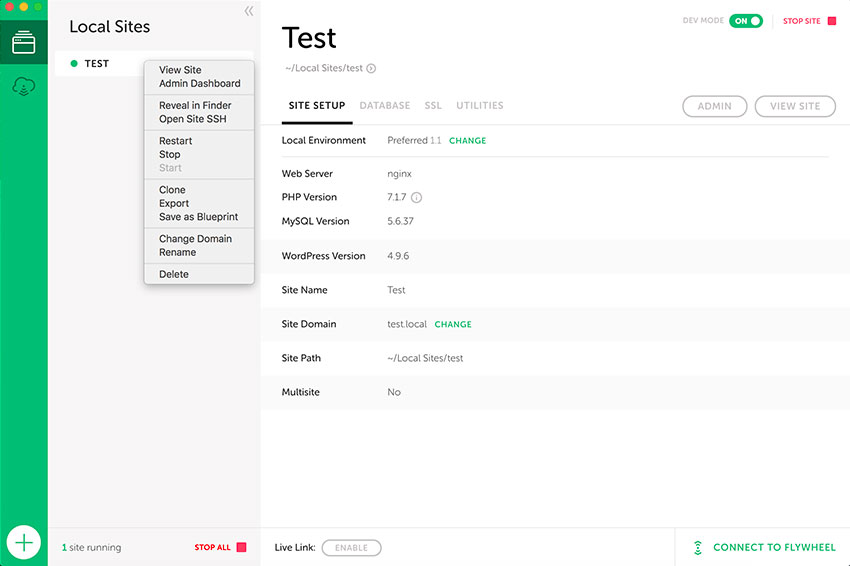Click the Stop All red square icon
This screenshot has height=566, width=850.
pos(241,547)
